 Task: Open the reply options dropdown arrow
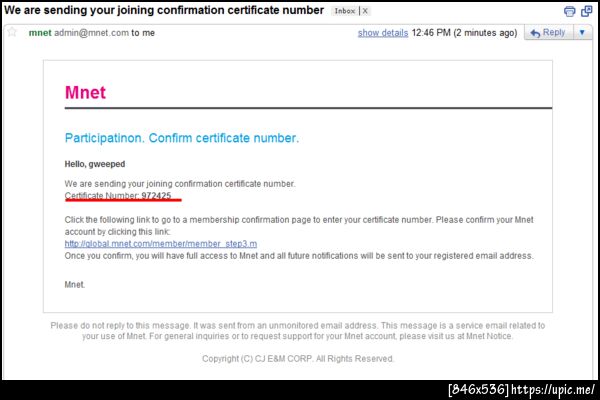coord(582,33)
